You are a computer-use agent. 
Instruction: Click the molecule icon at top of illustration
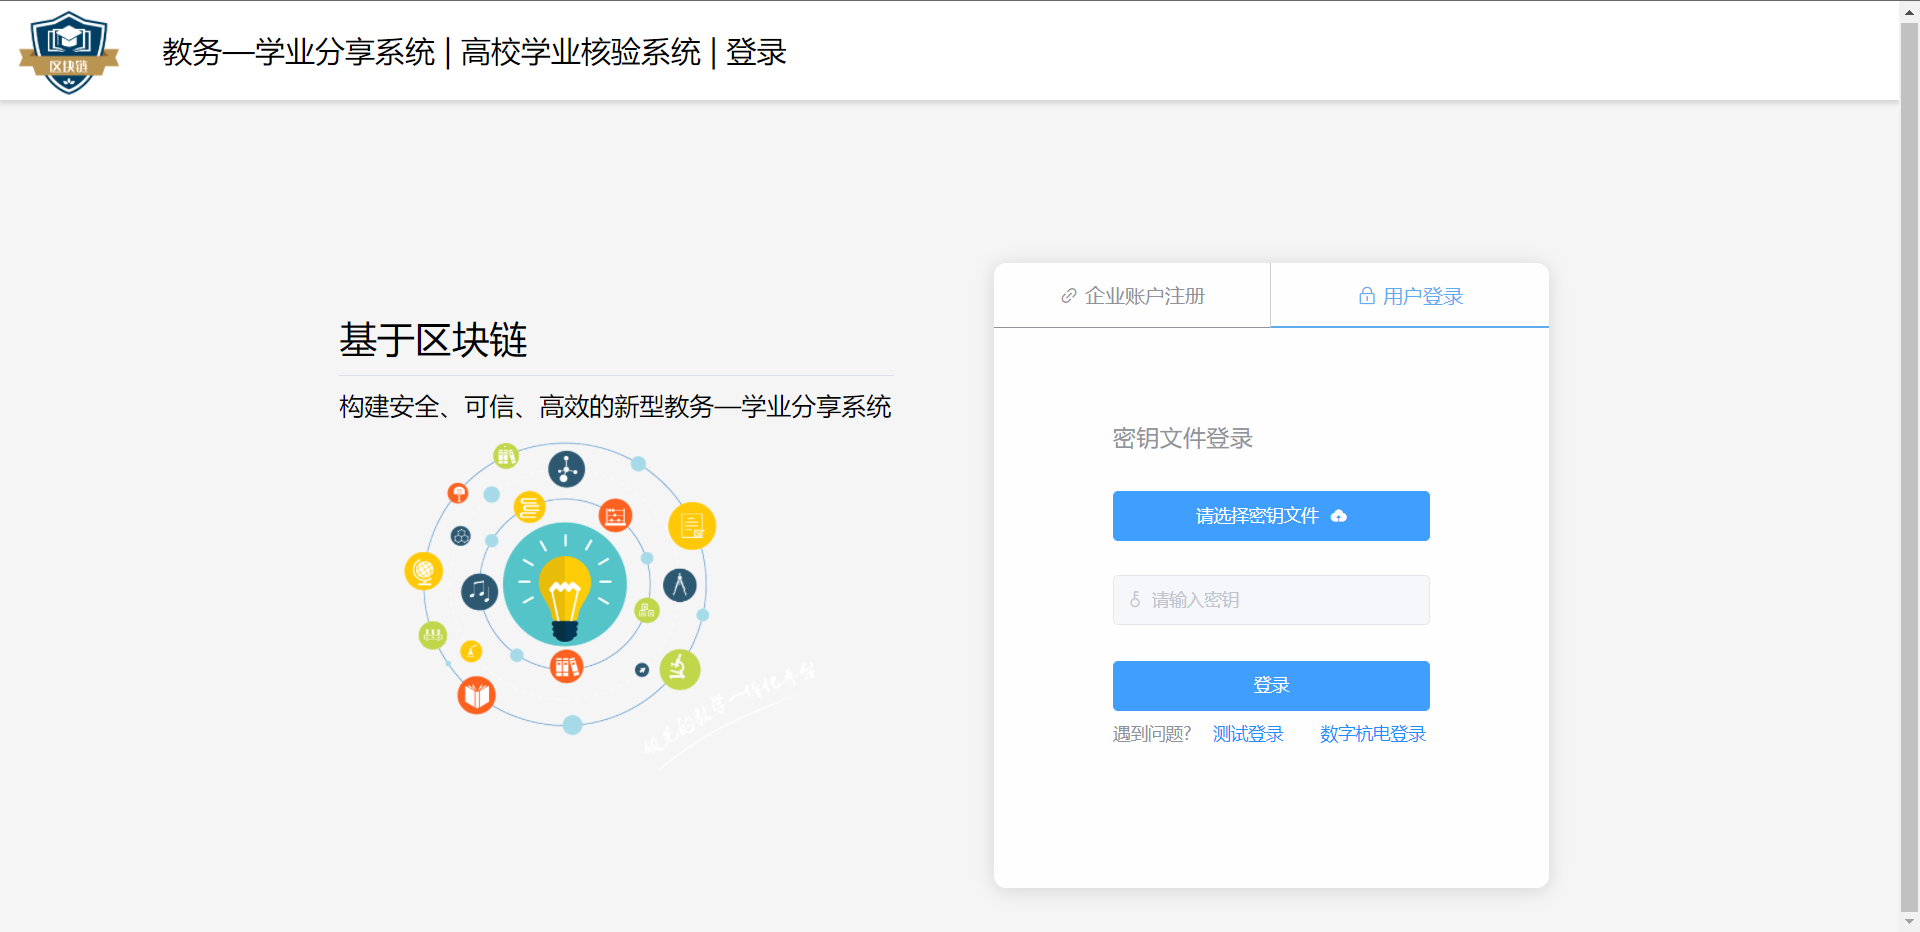(566, 469)
